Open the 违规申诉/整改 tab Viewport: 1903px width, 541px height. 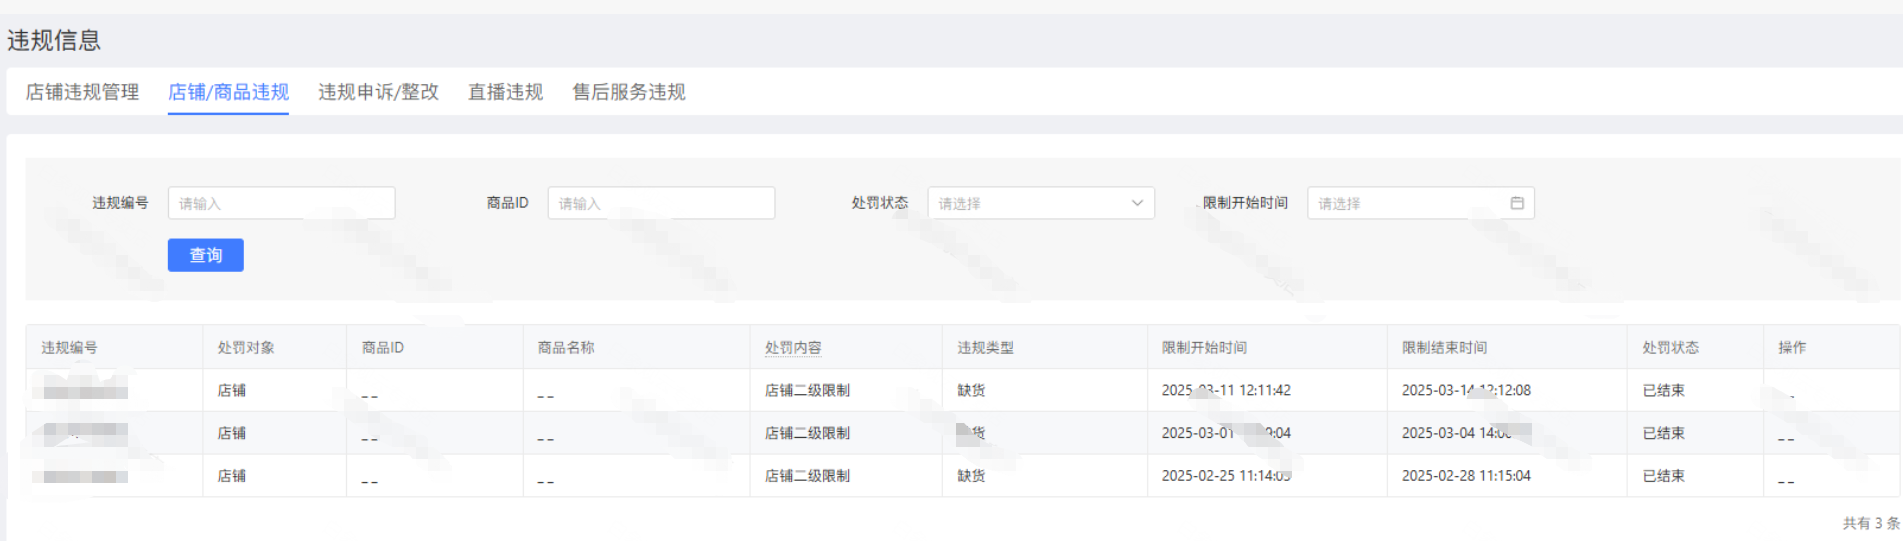pos(378,92)
